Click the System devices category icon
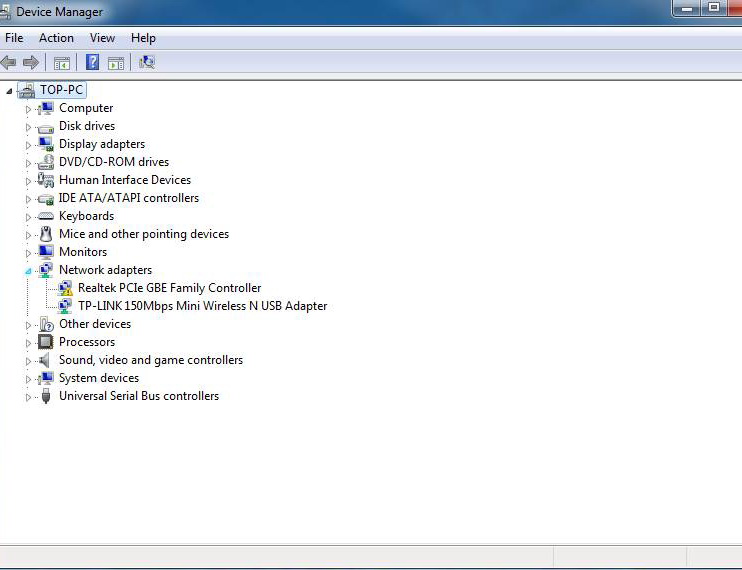 [x=46, y=378]
